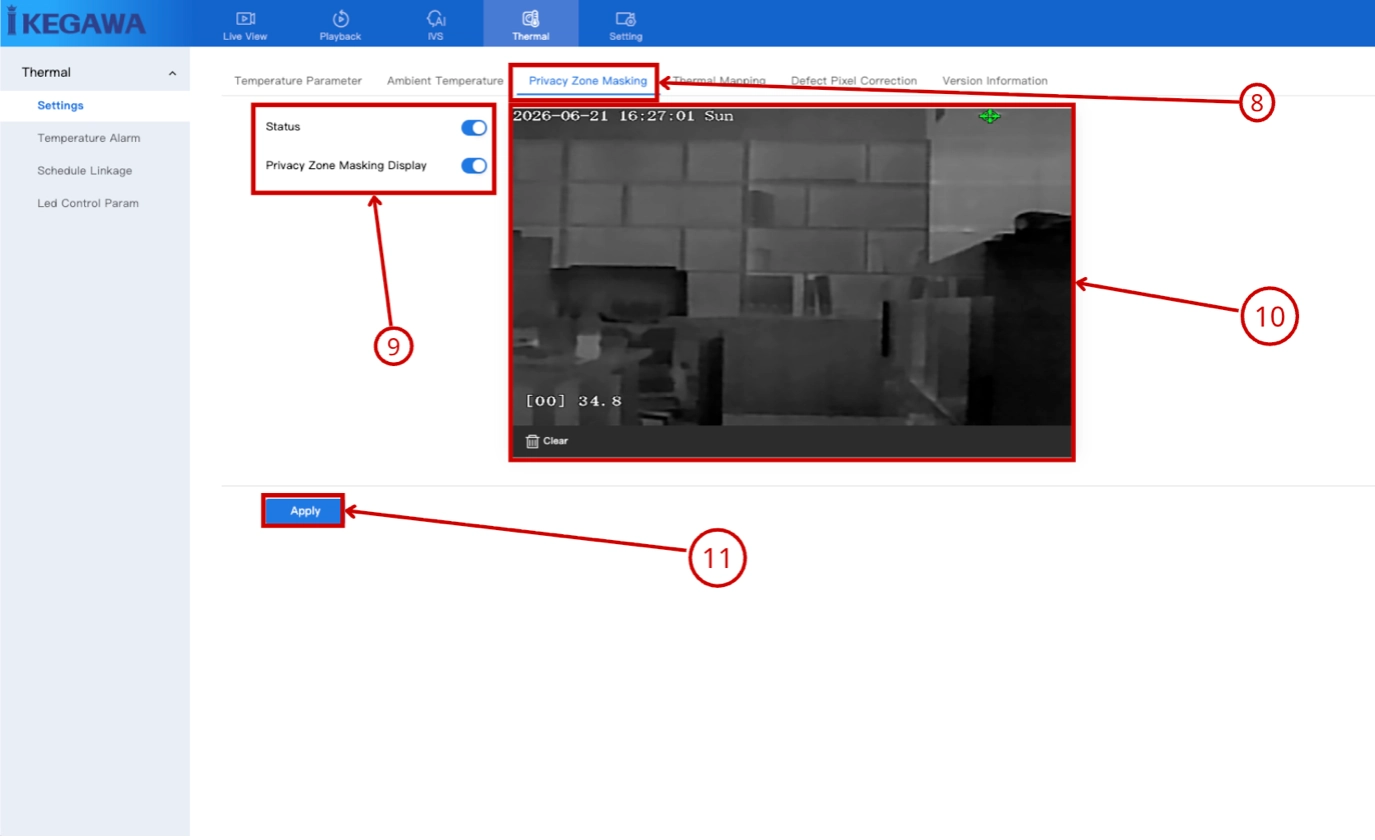Image resolution: width=1375 pixels, height=840 pixels.
Task: Collapse the Thermal sidebar section
Action: coord(172,73)
